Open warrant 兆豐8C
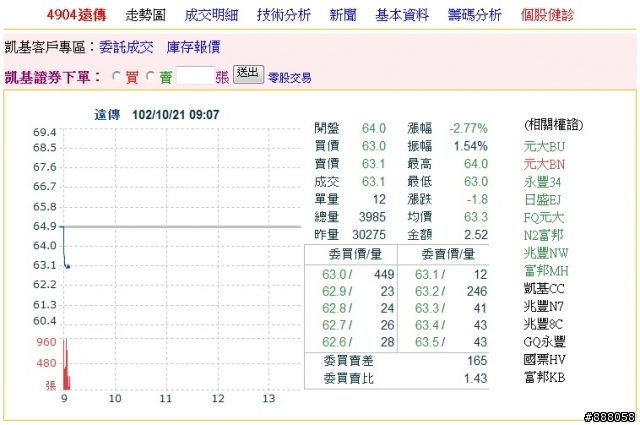 pos(543,324)
